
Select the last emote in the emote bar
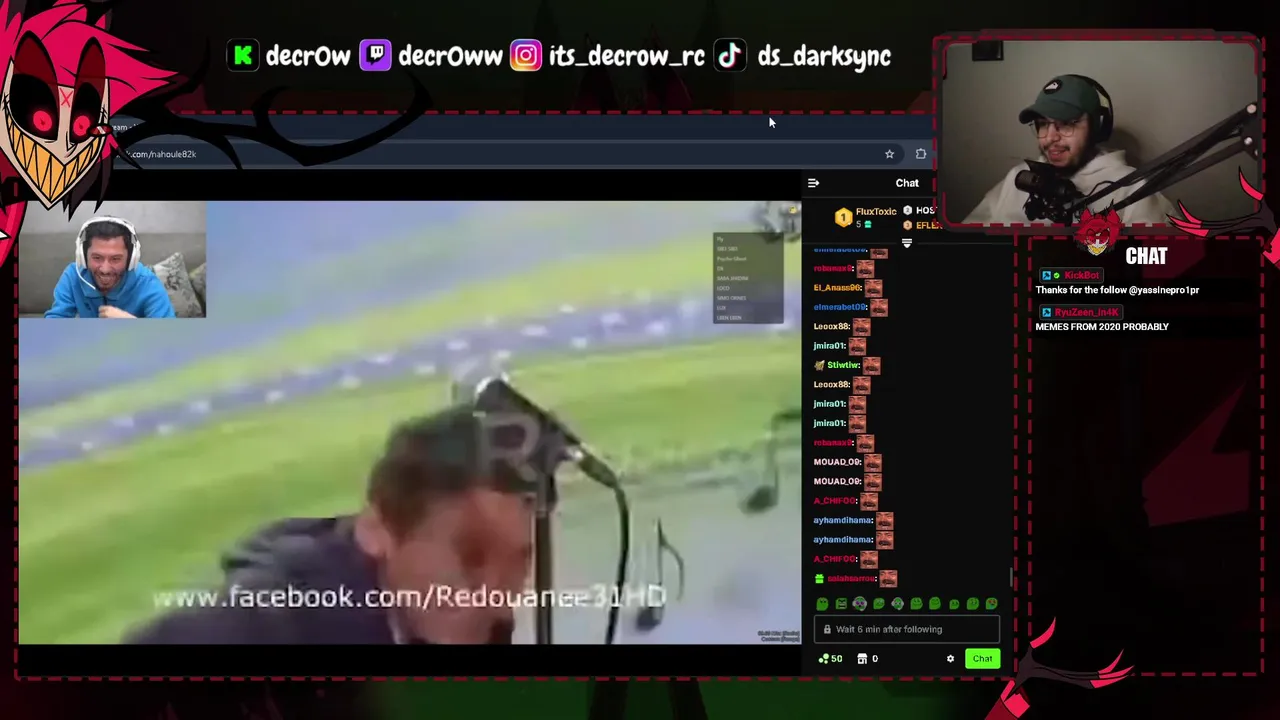coord(991,604)
